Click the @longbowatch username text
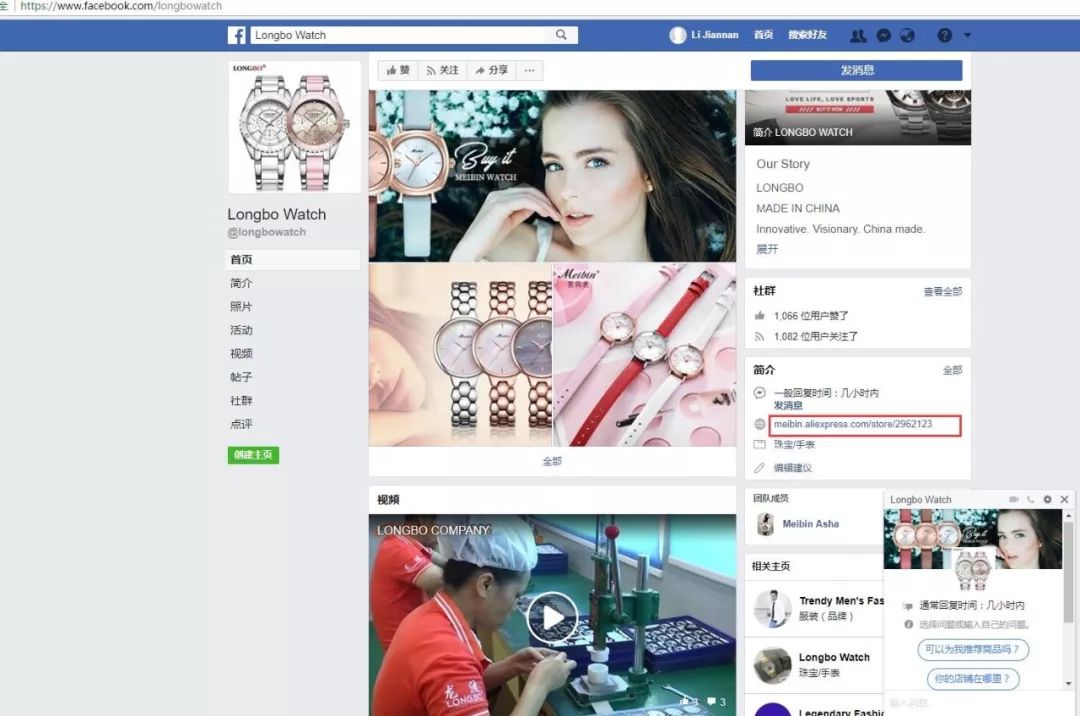The image size is (1080, 716). 267,232
